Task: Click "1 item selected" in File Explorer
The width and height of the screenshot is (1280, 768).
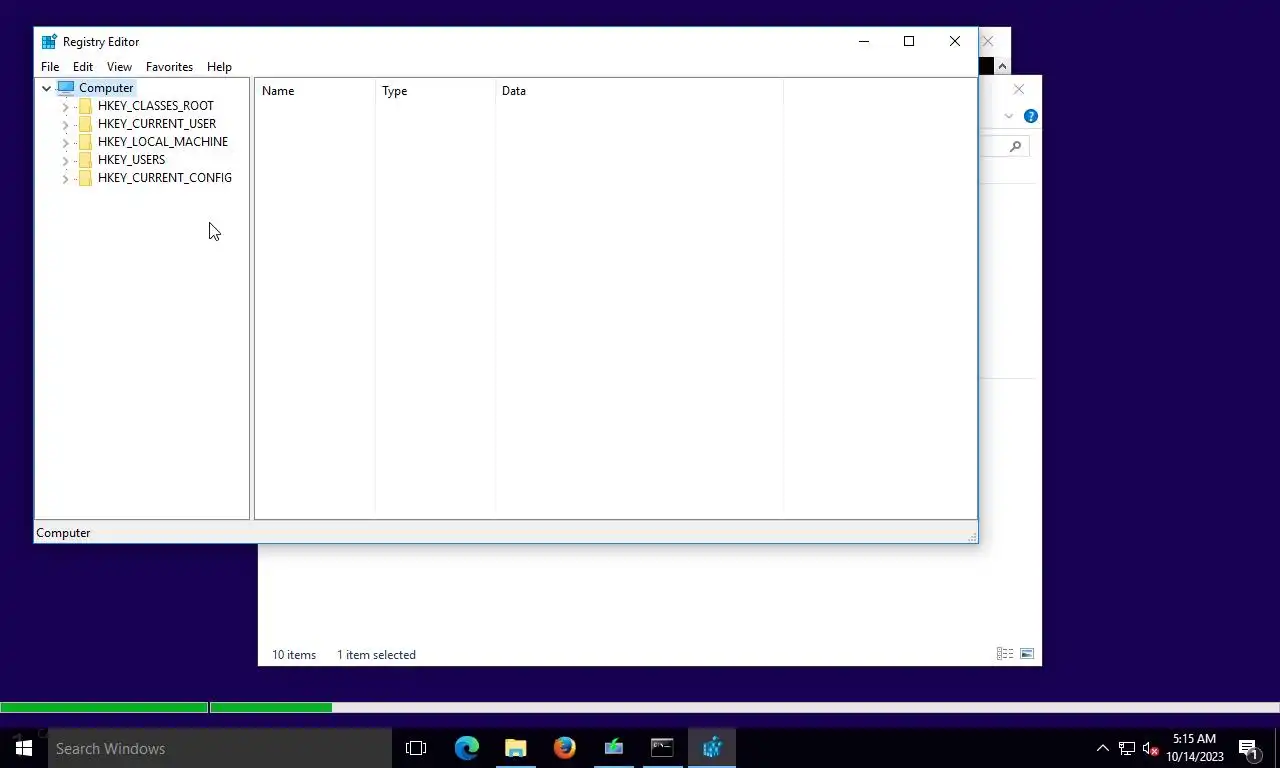Action: coord(376,655)
